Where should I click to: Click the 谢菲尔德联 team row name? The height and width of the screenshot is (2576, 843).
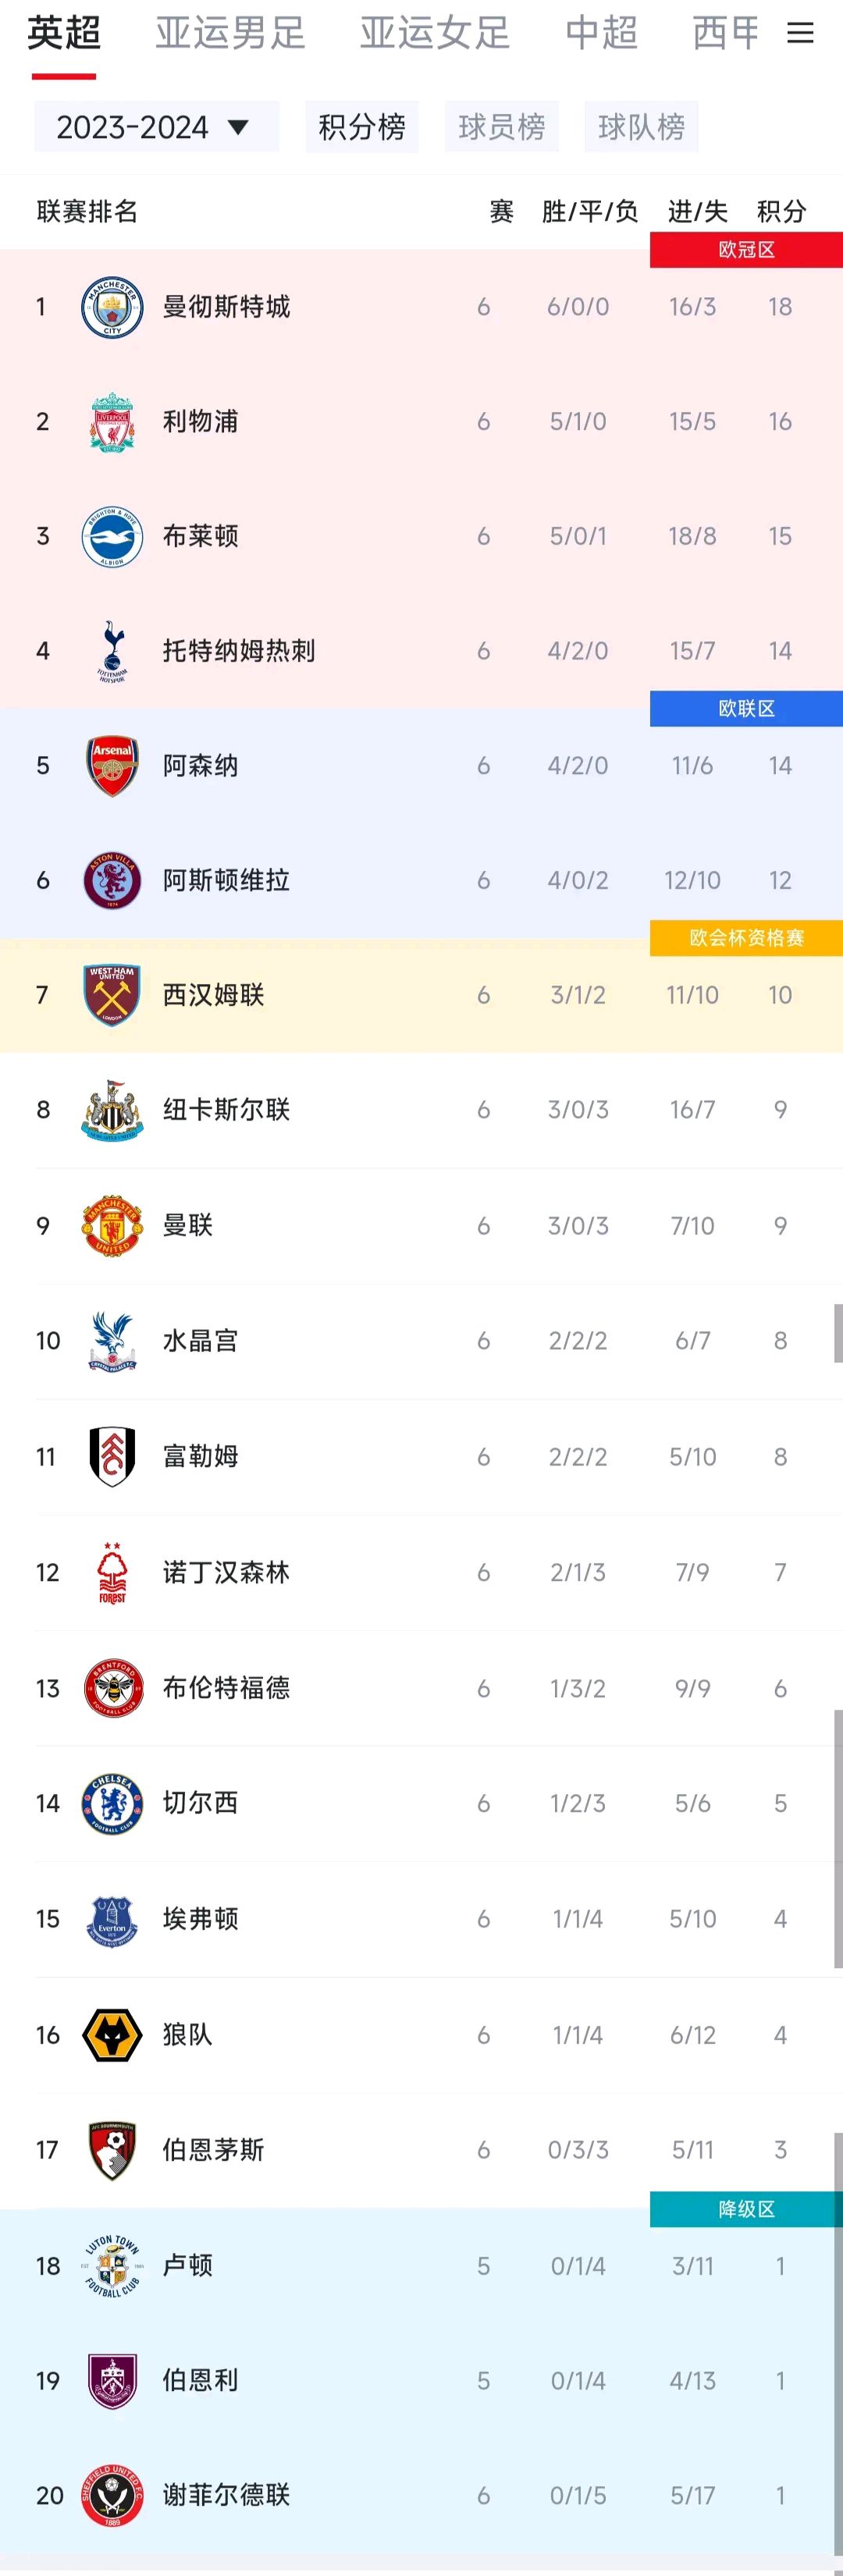[x=226, y=2495]
